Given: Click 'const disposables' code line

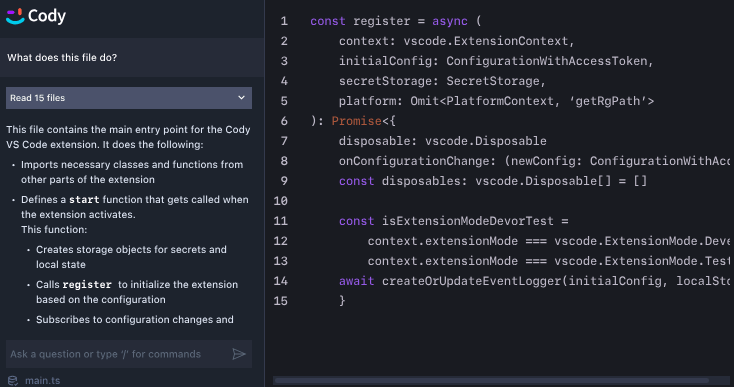Looking at the screenshot, I should click(493, 181).
